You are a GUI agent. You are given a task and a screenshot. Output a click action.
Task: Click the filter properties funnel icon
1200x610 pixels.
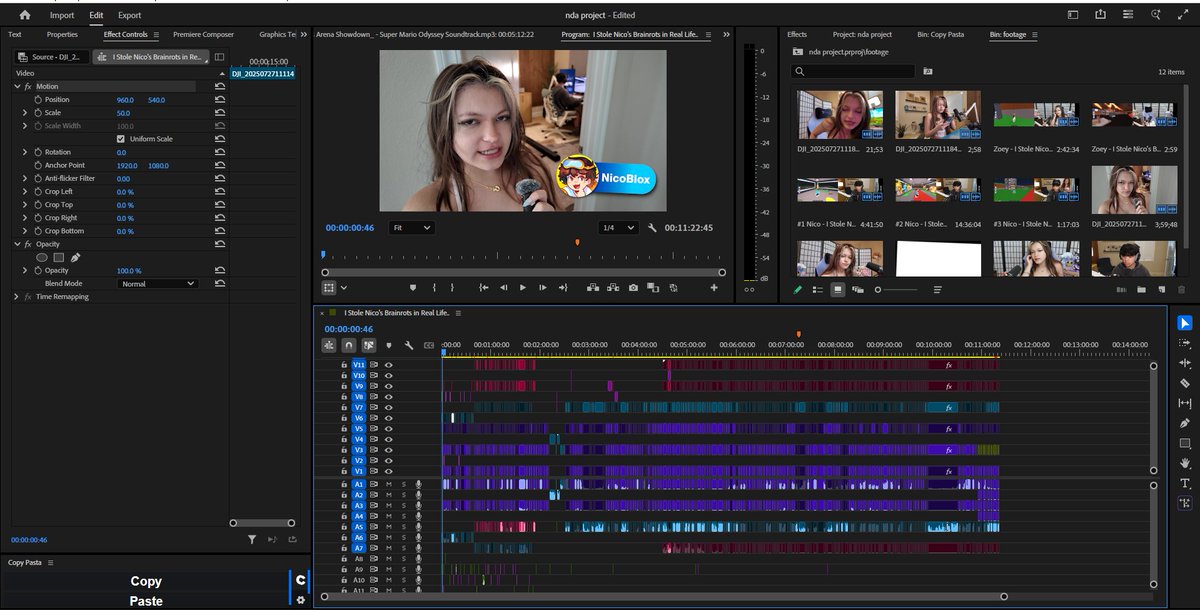252,540
